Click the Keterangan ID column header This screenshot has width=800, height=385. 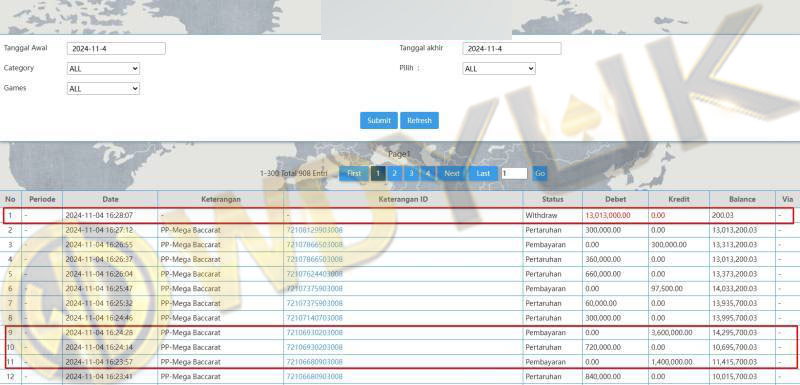[x=403, y=199]
